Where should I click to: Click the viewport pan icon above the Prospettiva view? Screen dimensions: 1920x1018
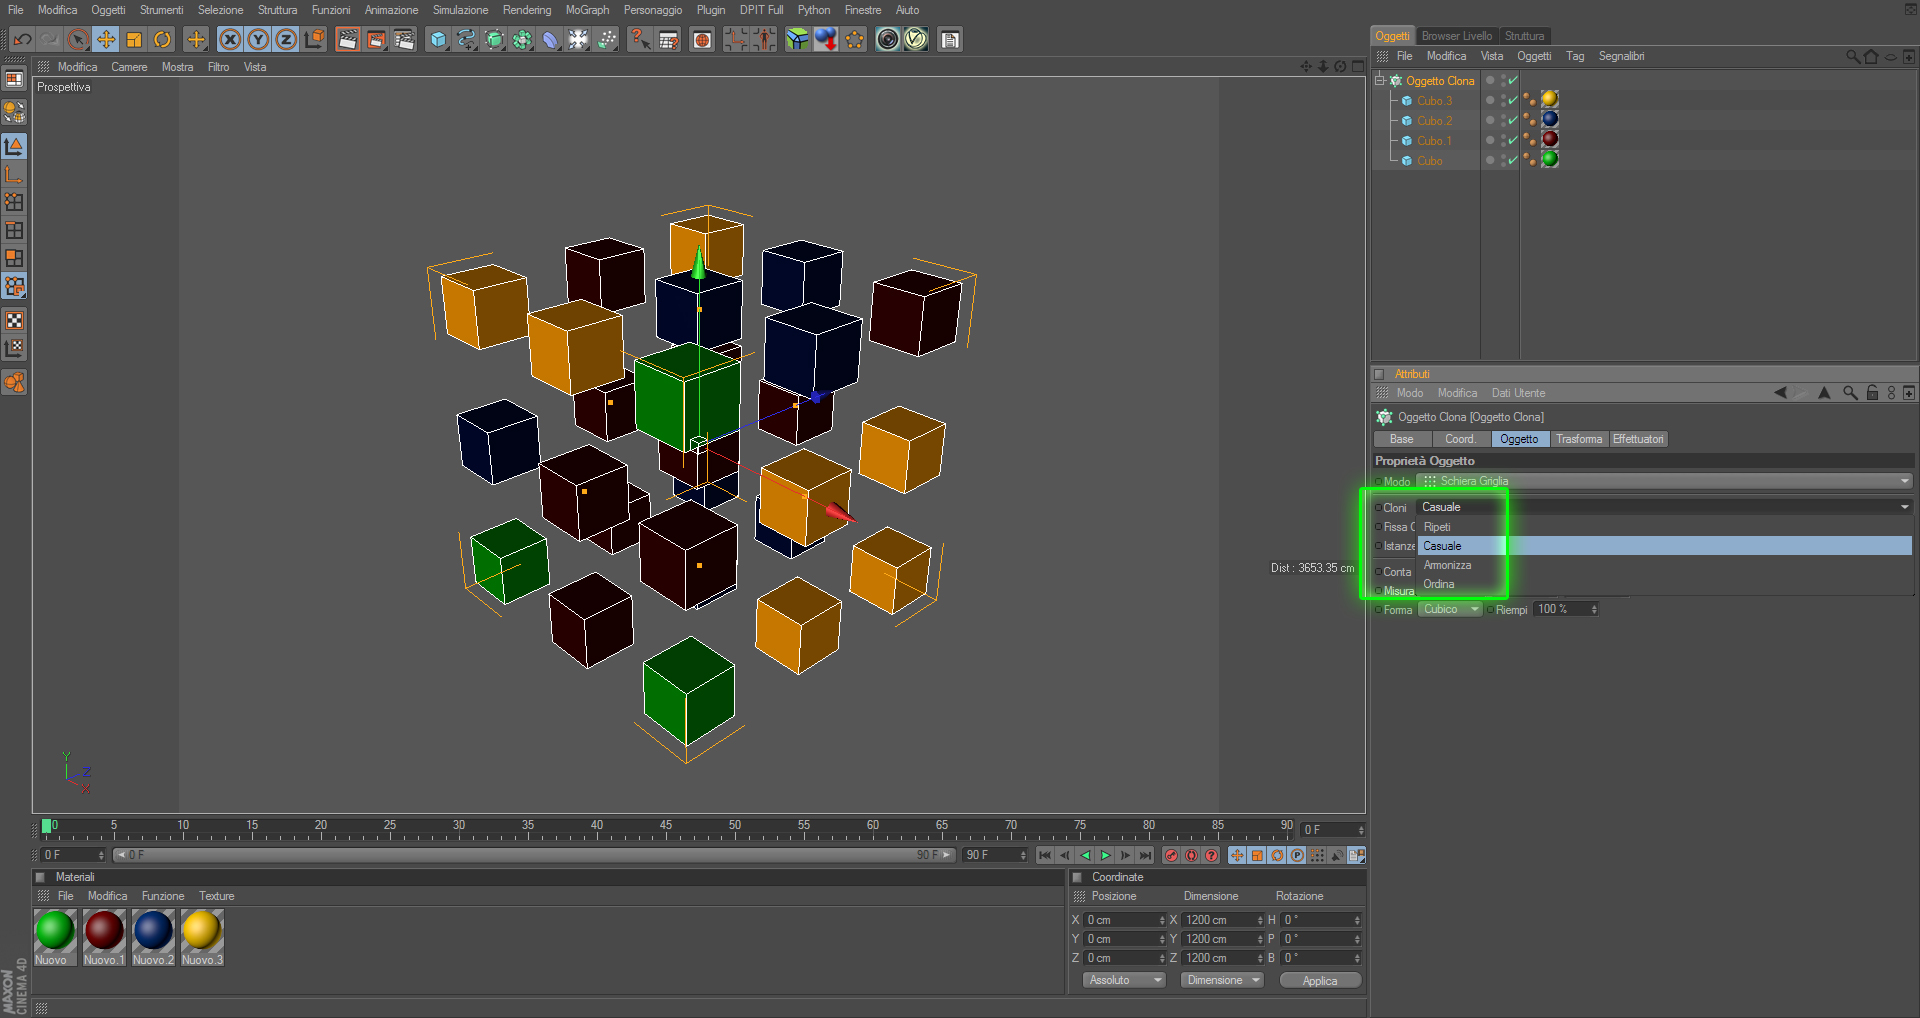click(1306, 67)
